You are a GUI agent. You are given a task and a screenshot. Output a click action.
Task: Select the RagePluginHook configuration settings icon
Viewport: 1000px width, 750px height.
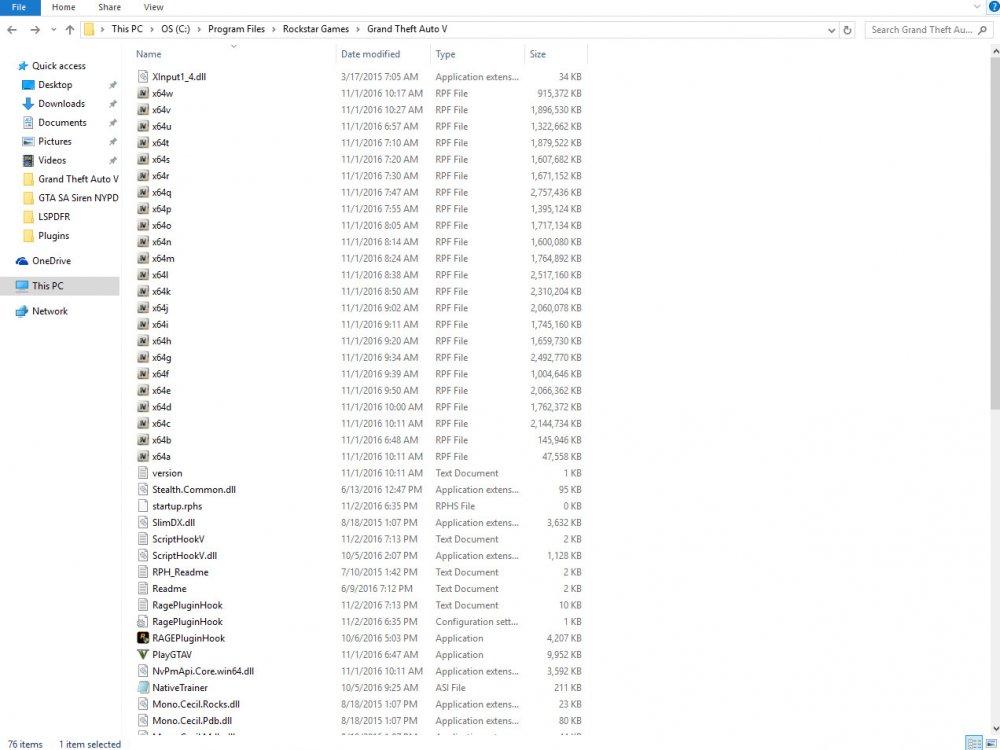pos(143,622)
